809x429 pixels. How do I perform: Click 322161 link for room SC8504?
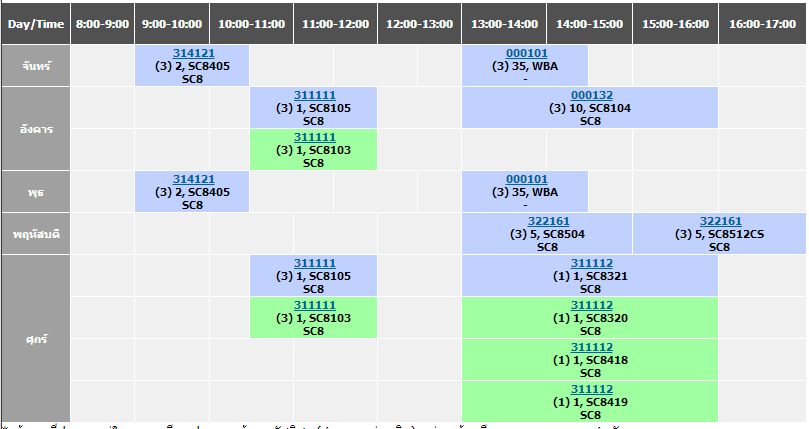[548, 221]
